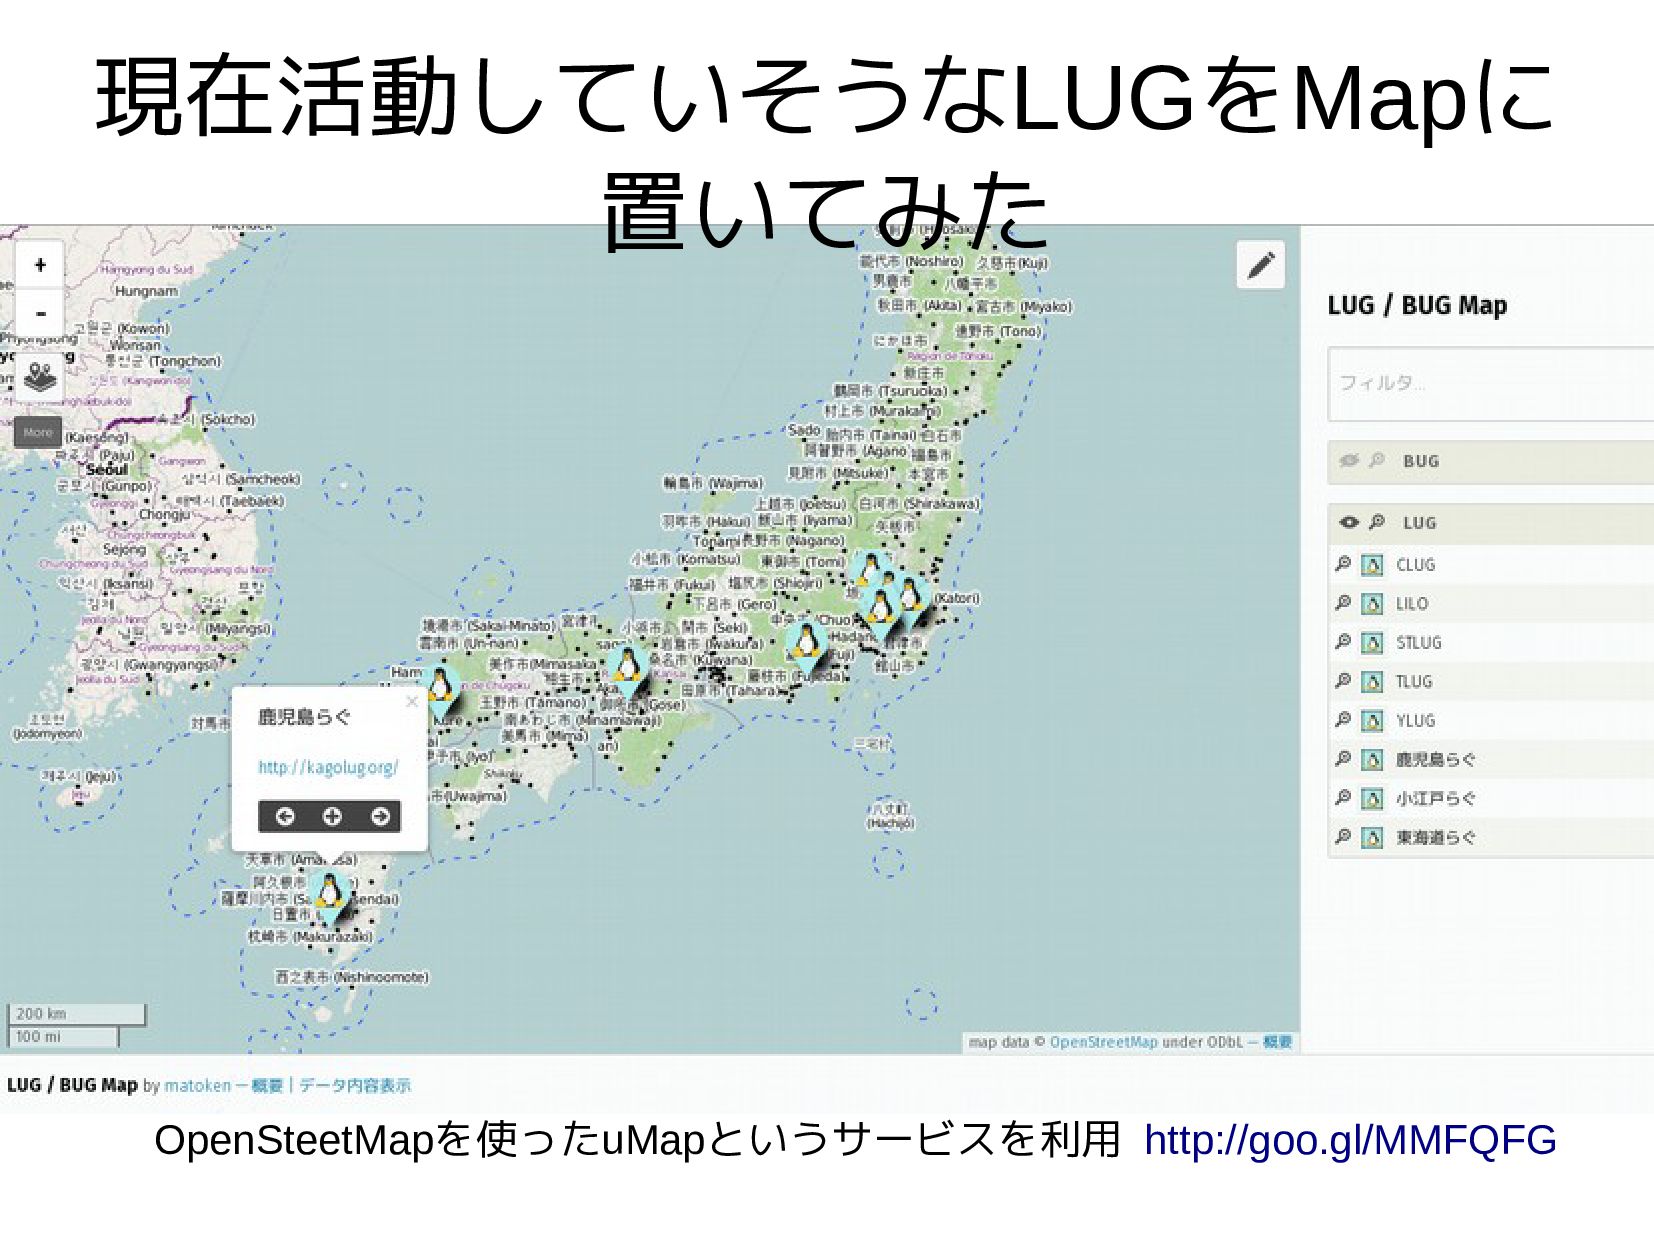Click the LUG / BUG Map sidebar title
Image resolution: width=1654 pixels, height=1240 pixels.
pos(1417,305)
